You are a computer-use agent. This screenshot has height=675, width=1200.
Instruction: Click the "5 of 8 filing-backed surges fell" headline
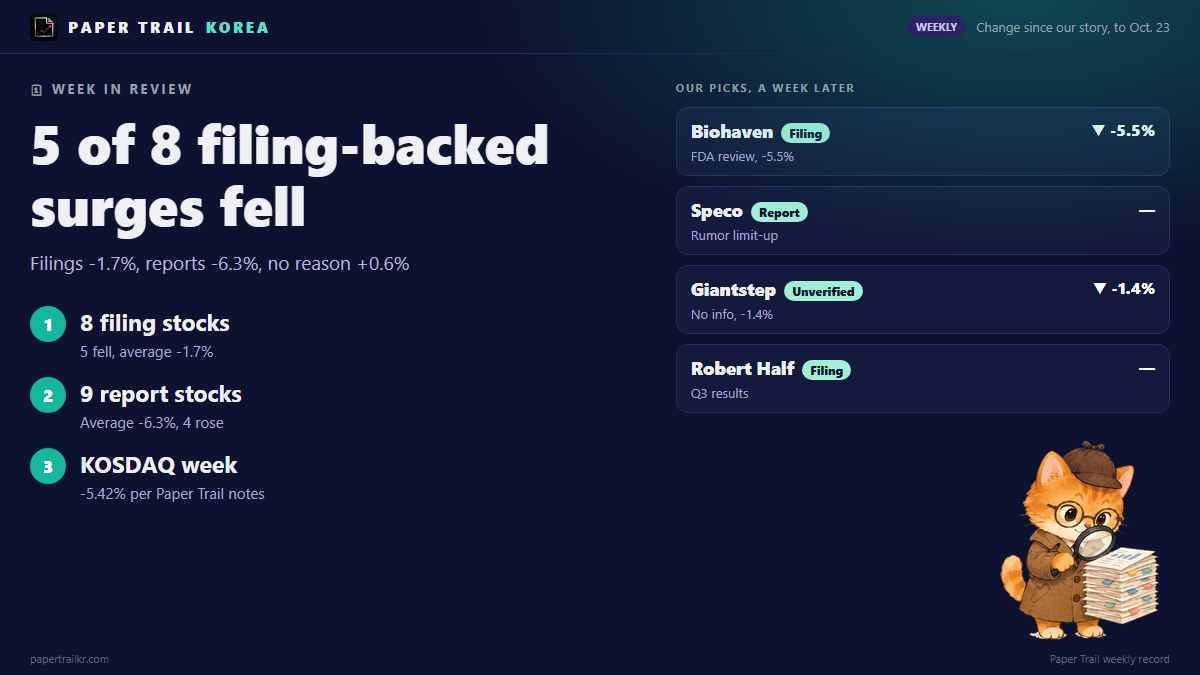(x=290, y=177)
